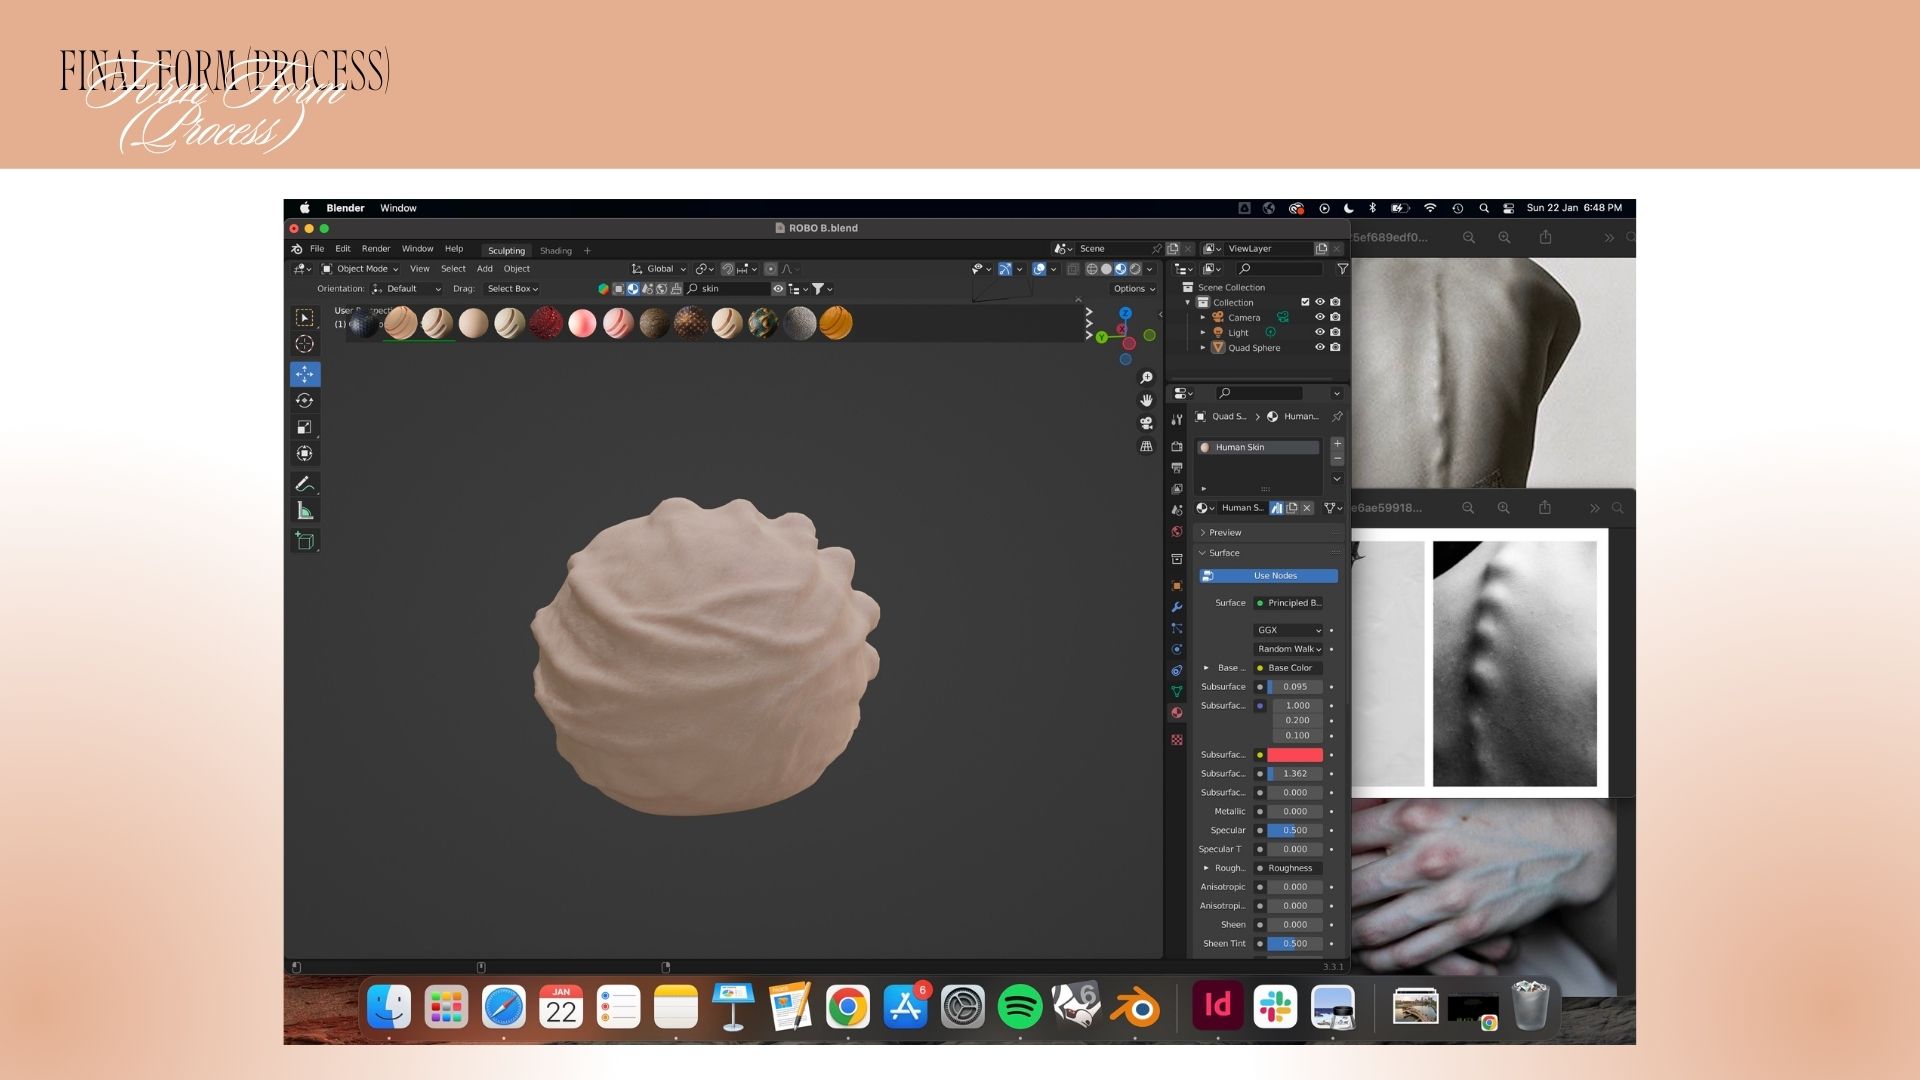Switch to the Sculpting workspace tab

tap(506, 251)
